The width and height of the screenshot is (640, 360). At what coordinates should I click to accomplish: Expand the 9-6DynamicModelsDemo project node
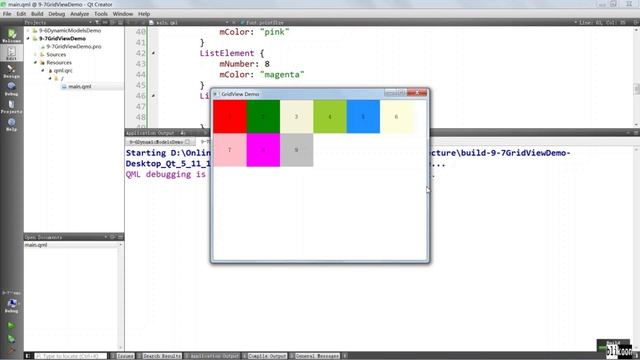coord(28,31)
